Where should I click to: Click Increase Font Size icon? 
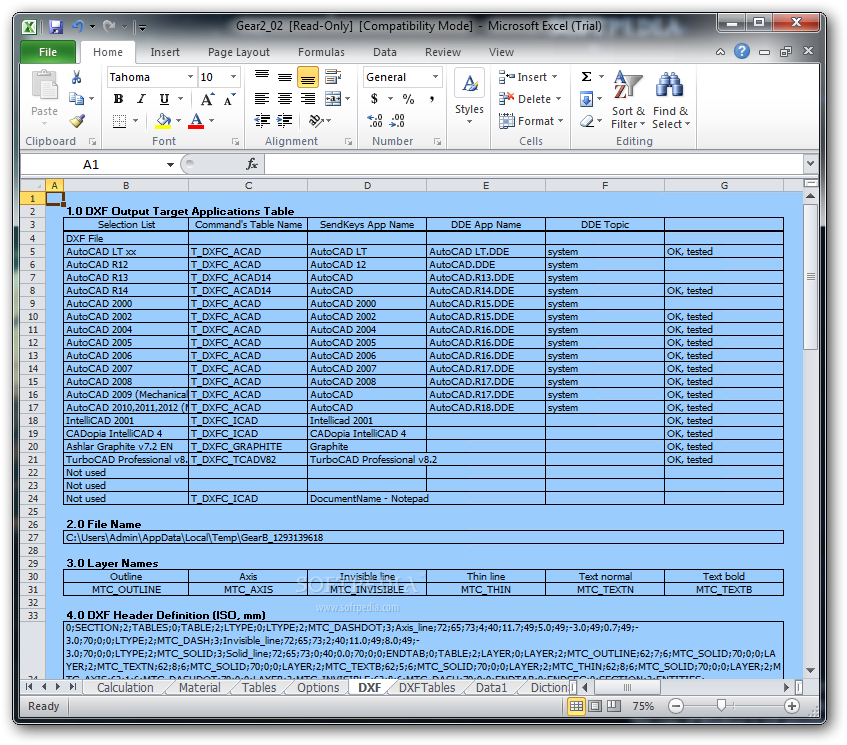(207, 99)
